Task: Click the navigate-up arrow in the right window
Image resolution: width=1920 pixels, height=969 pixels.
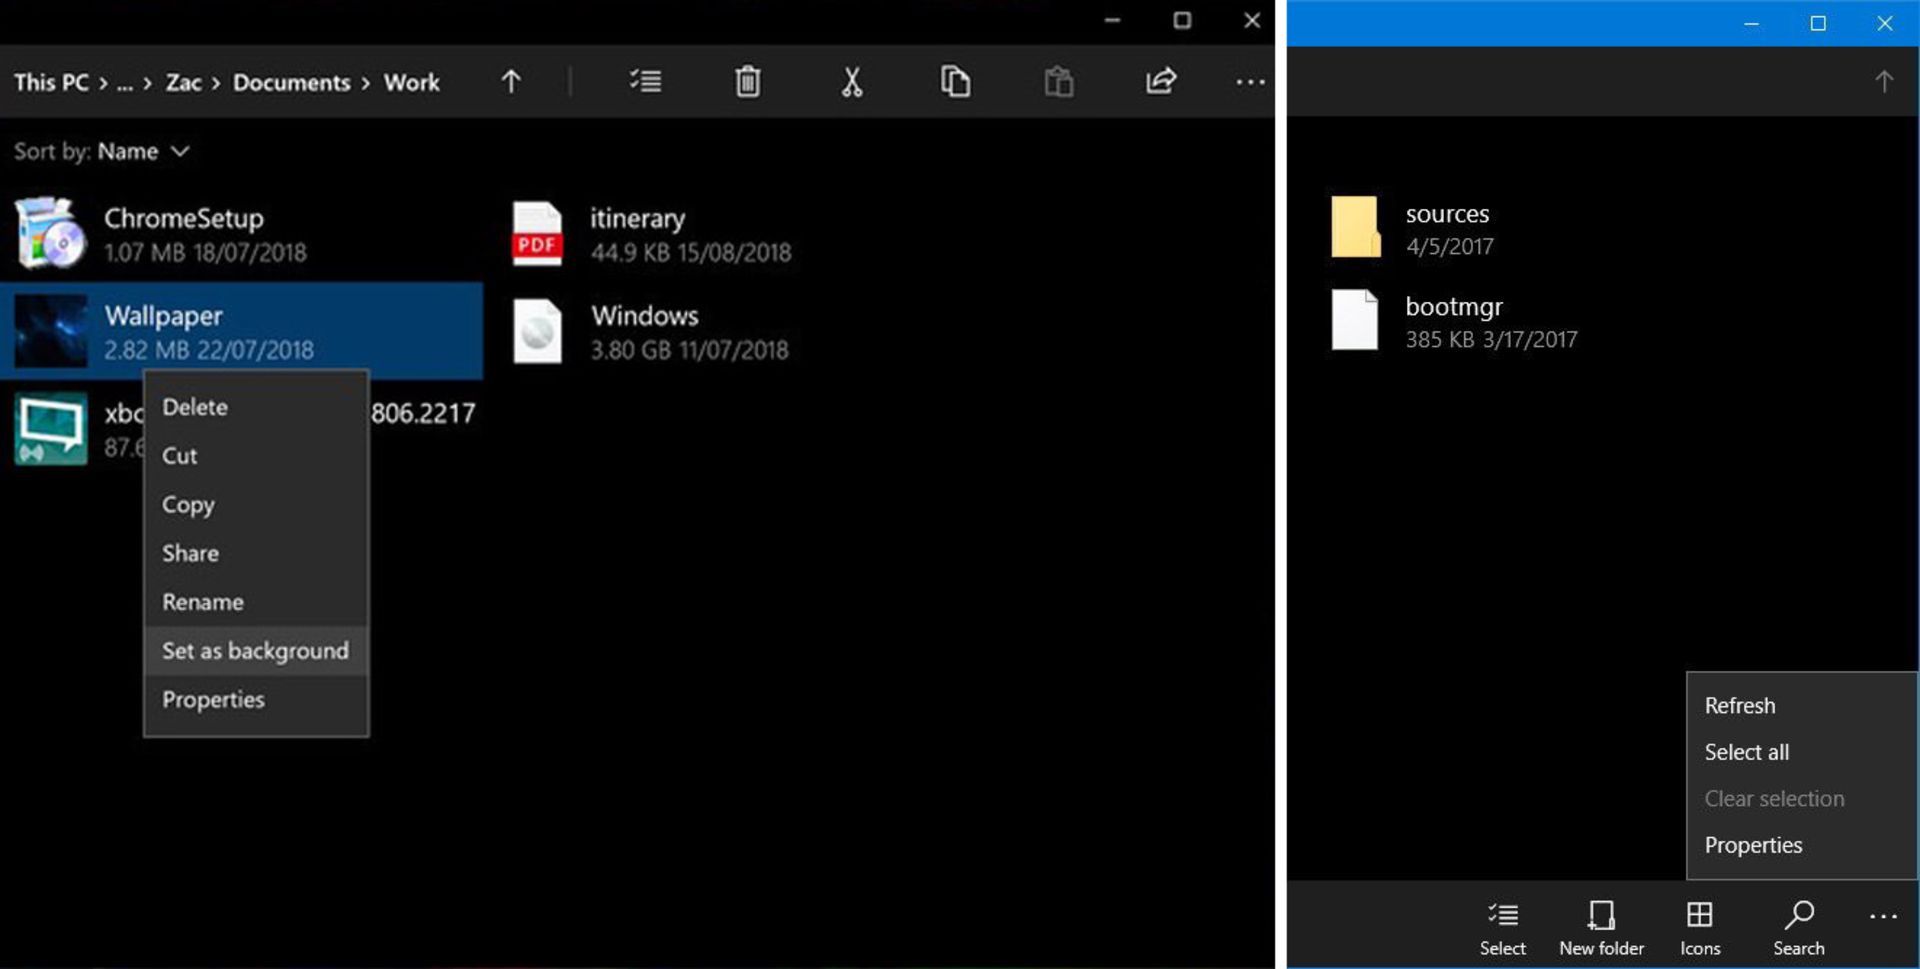Action: tap(1884, 82)
